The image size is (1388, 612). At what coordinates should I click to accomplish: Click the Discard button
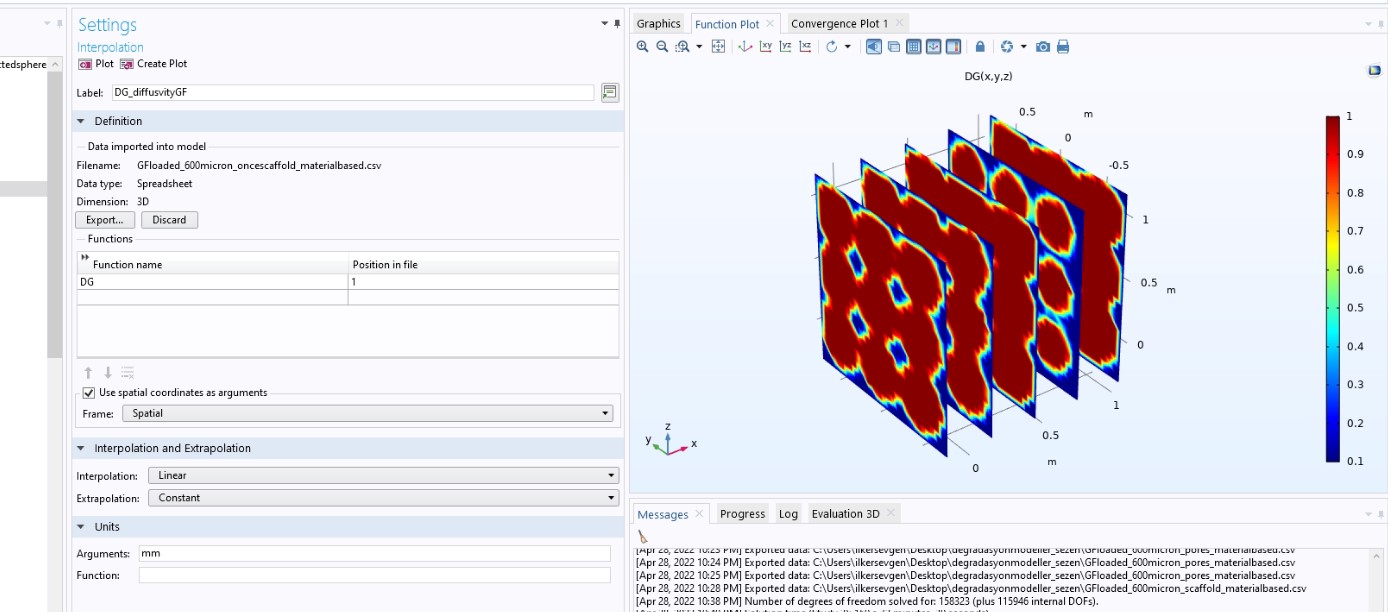coord(169,220)
